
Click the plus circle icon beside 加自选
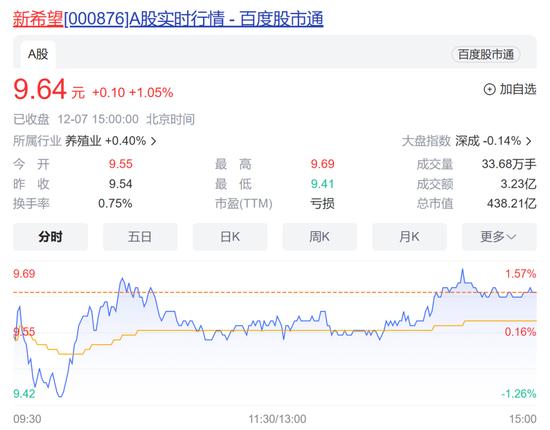[489, 89]
